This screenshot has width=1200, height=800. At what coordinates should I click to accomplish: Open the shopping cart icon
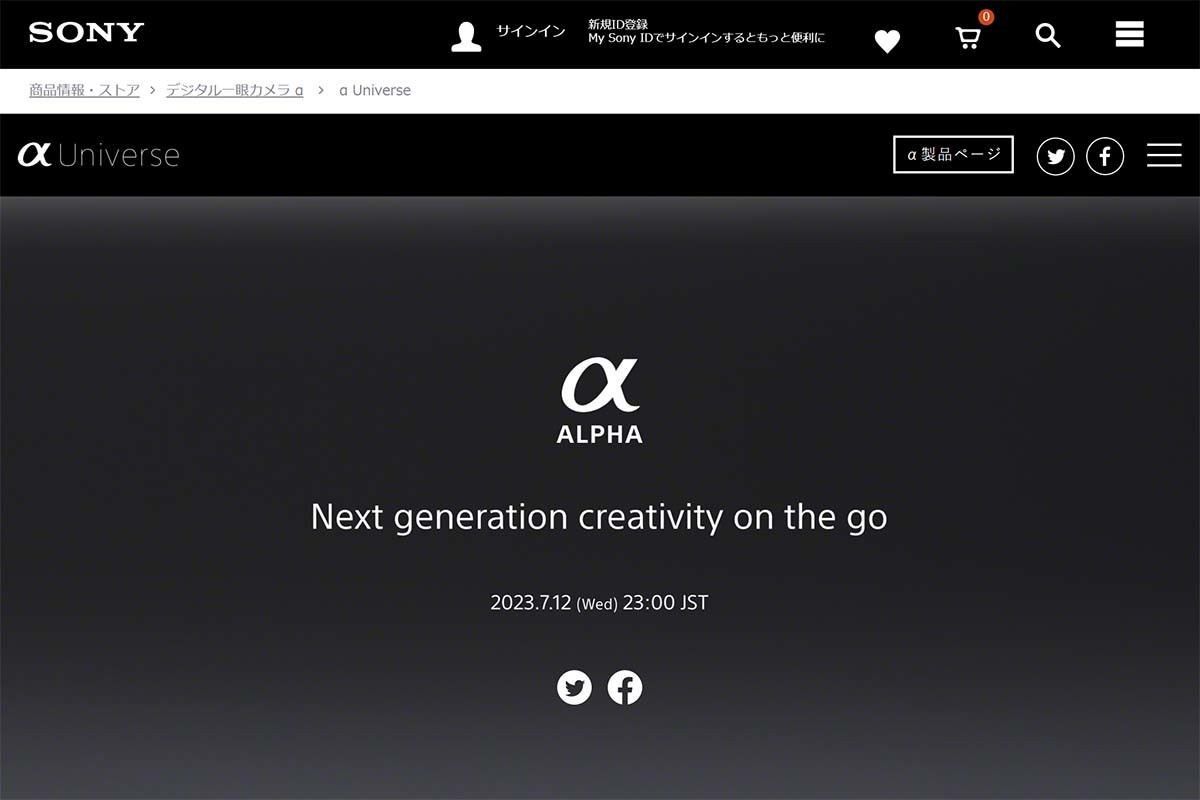click(967, 38)
